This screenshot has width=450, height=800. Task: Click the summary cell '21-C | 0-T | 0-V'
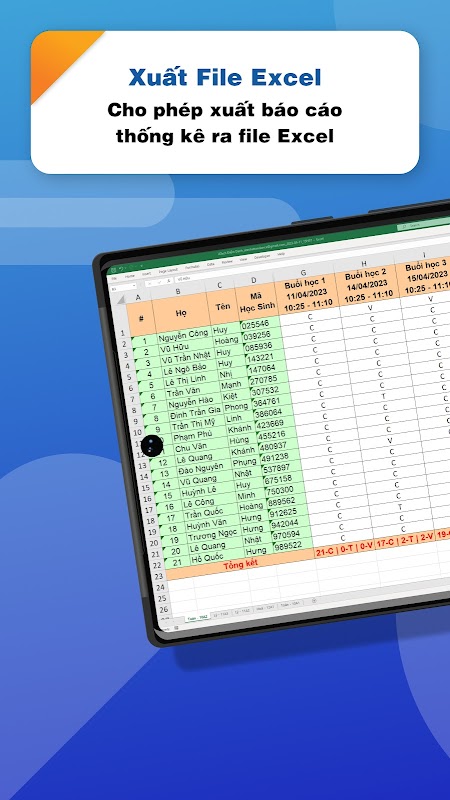coord(344,548)
